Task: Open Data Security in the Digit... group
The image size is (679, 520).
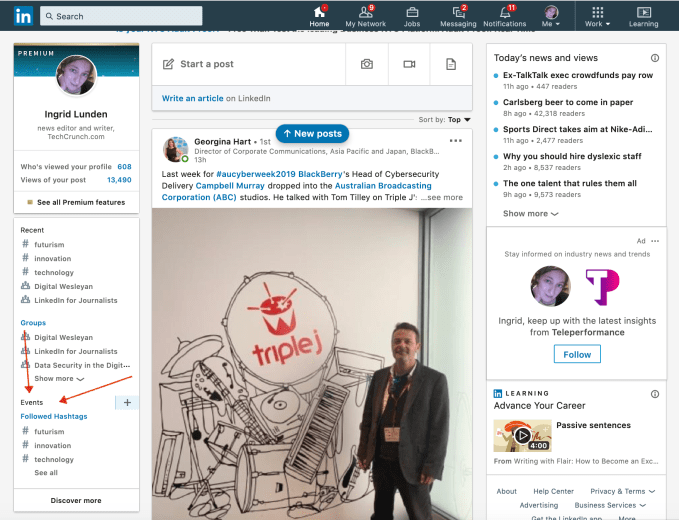Action: [82, 365]
